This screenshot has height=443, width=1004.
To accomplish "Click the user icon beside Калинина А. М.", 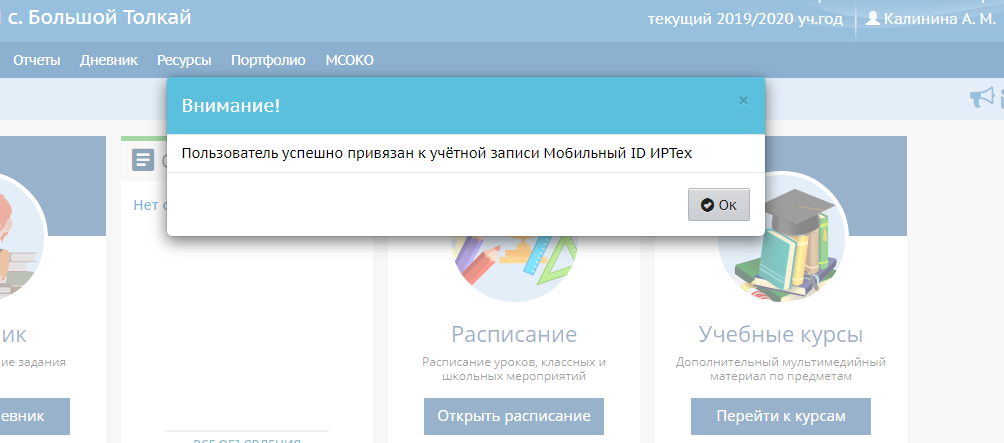I will click(x=872, y=18).
